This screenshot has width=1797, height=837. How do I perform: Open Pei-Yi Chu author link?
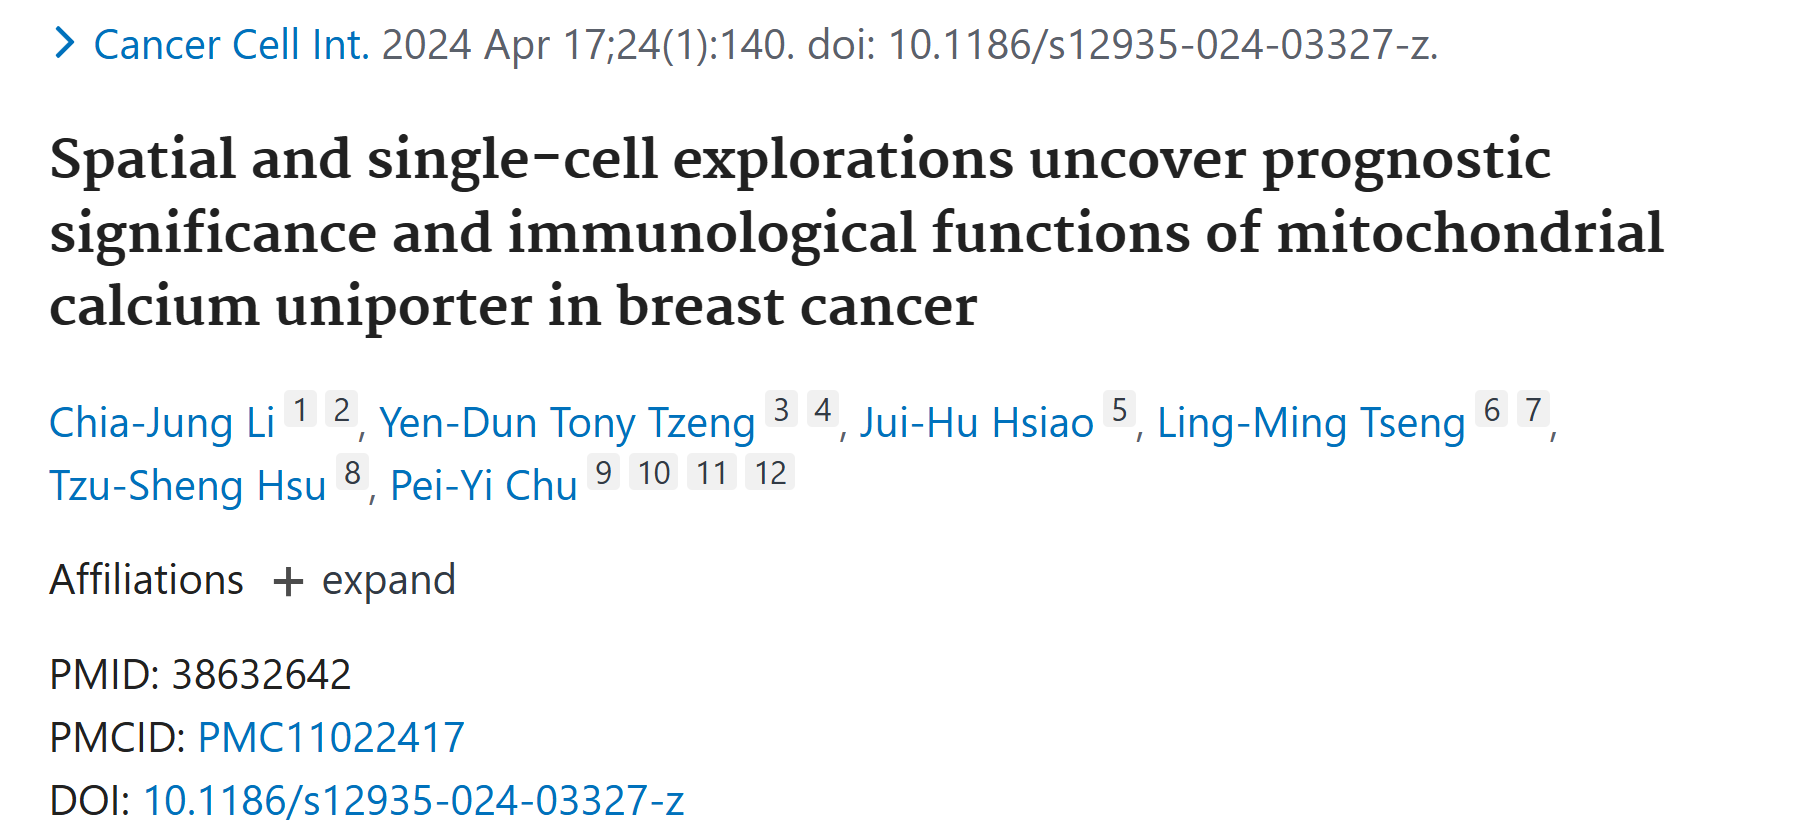pos(484,486)
